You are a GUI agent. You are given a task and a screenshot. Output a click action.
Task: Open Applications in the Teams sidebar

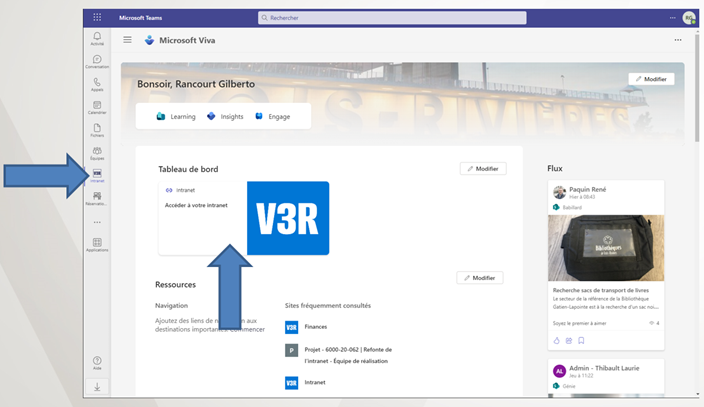(97, 245)
